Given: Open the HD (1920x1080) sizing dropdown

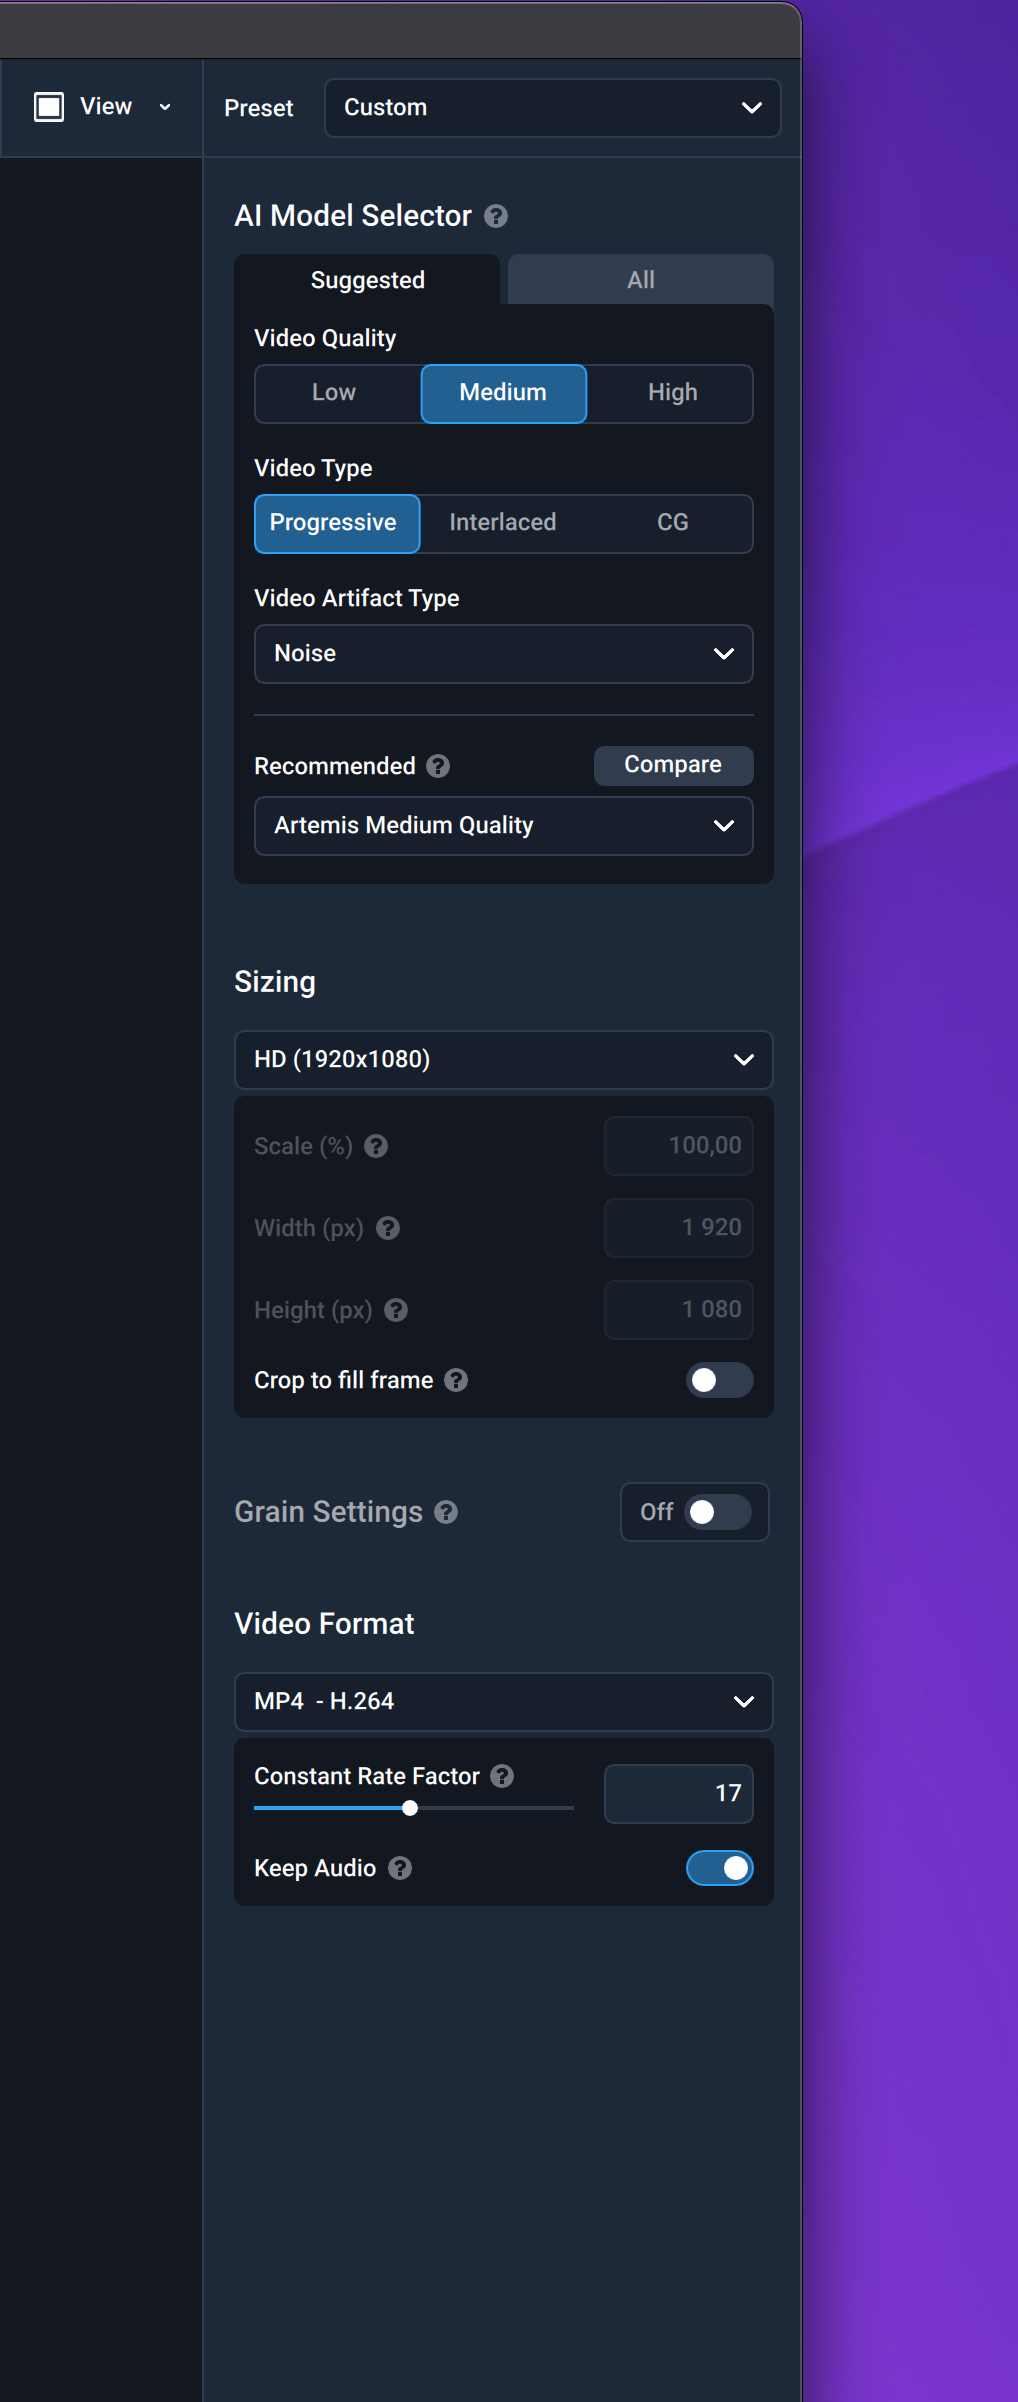Looking at the screenshot, I should click(x=503, y=1060).
